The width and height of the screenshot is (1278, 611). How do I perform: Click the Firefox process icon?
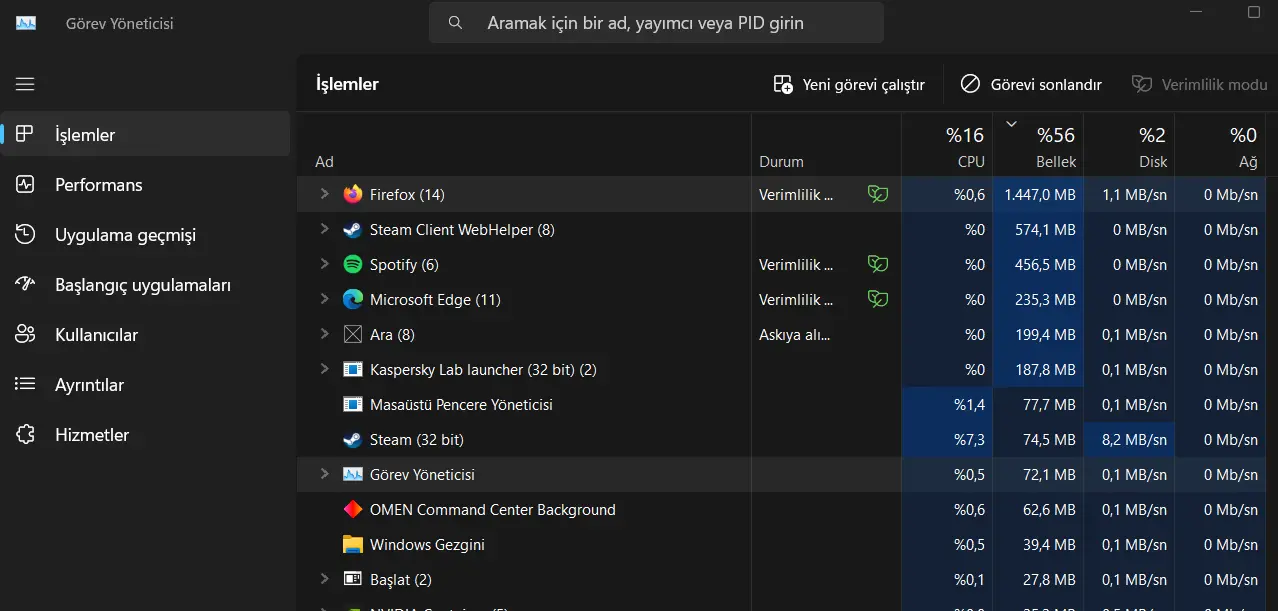click(x=352, y=195)
